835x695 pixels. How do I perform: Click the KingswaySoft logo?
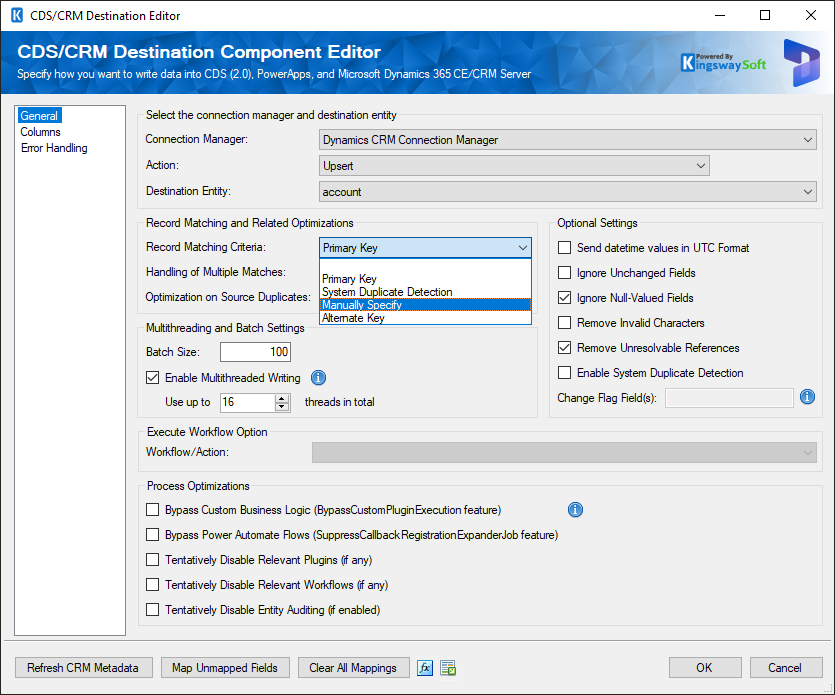pyautogui.click(x=723, y=63)
